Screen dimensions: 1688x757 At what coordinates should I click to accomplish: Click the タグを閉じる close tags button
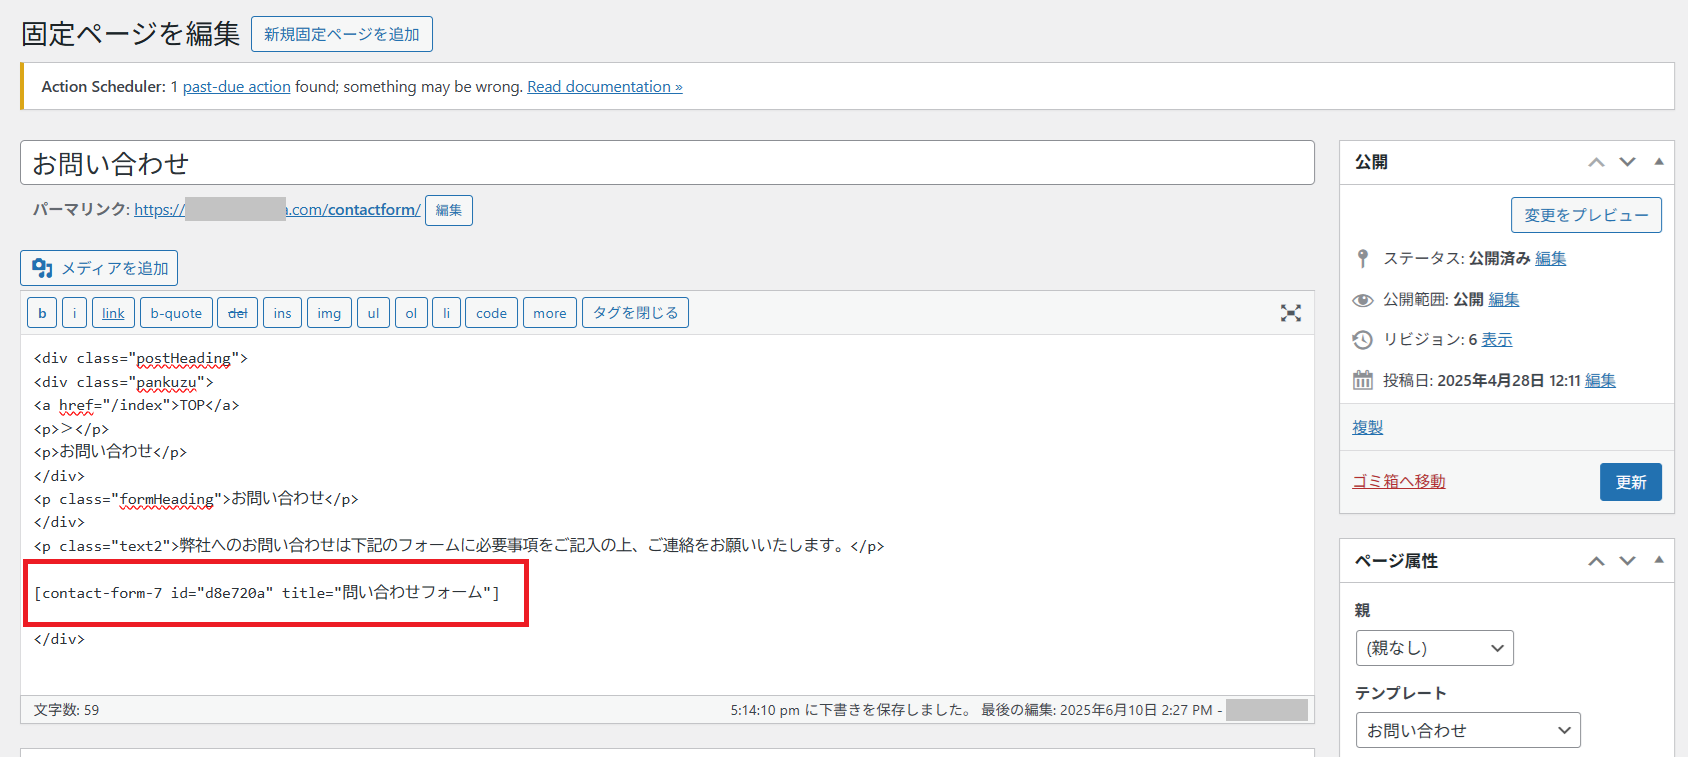(x=635, y=313)
